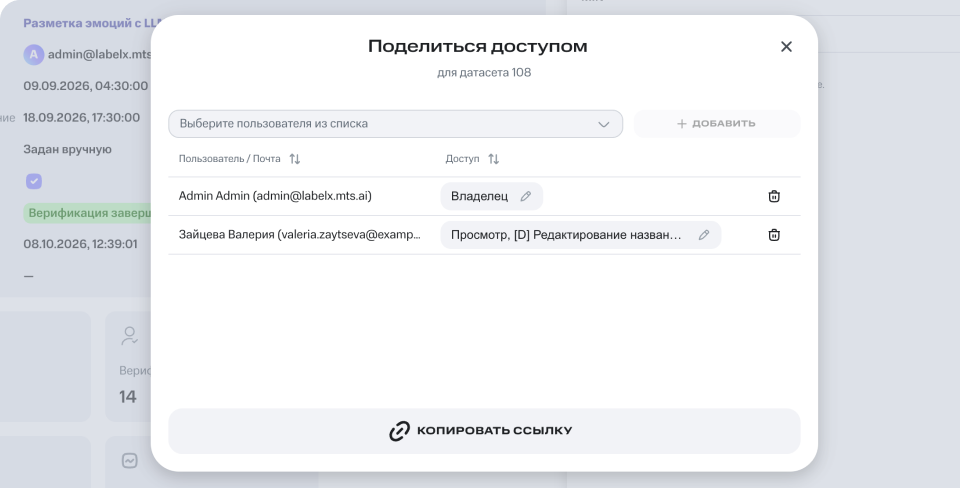Click Верификация завершена status badge
Image resolution: width=960 pixels, height=488 pixels.
88,213
